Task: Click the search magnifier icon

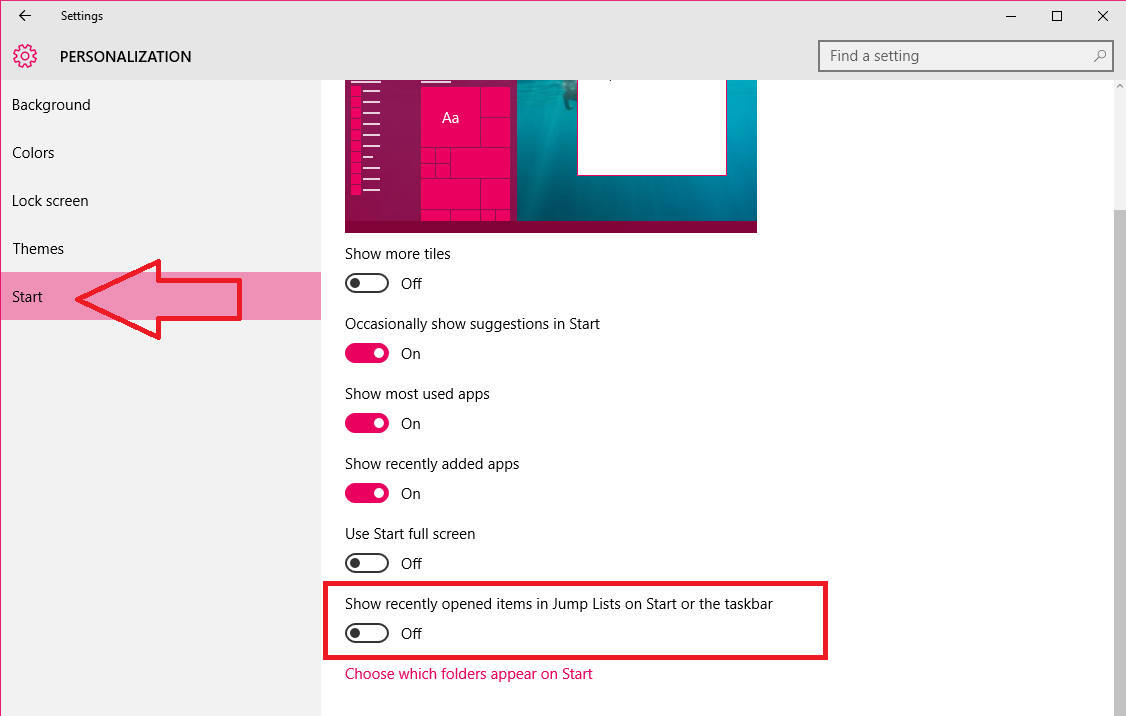Action: coord(1098,55)
